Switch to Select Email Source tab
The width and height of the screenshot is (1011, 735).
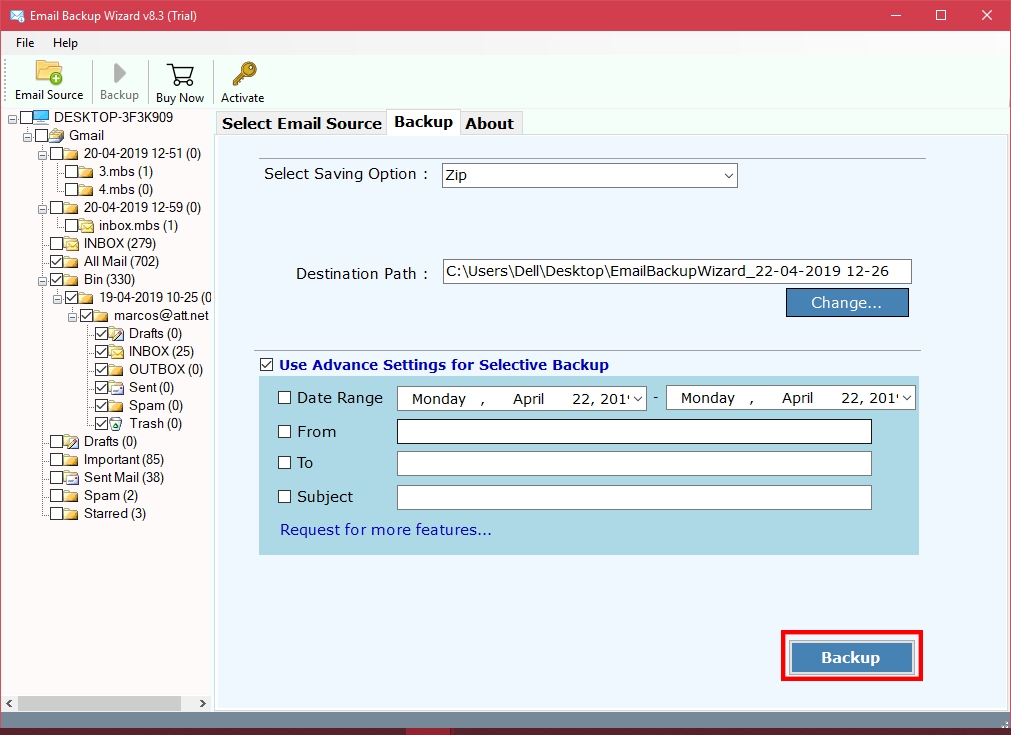click(x=302, y=123)
